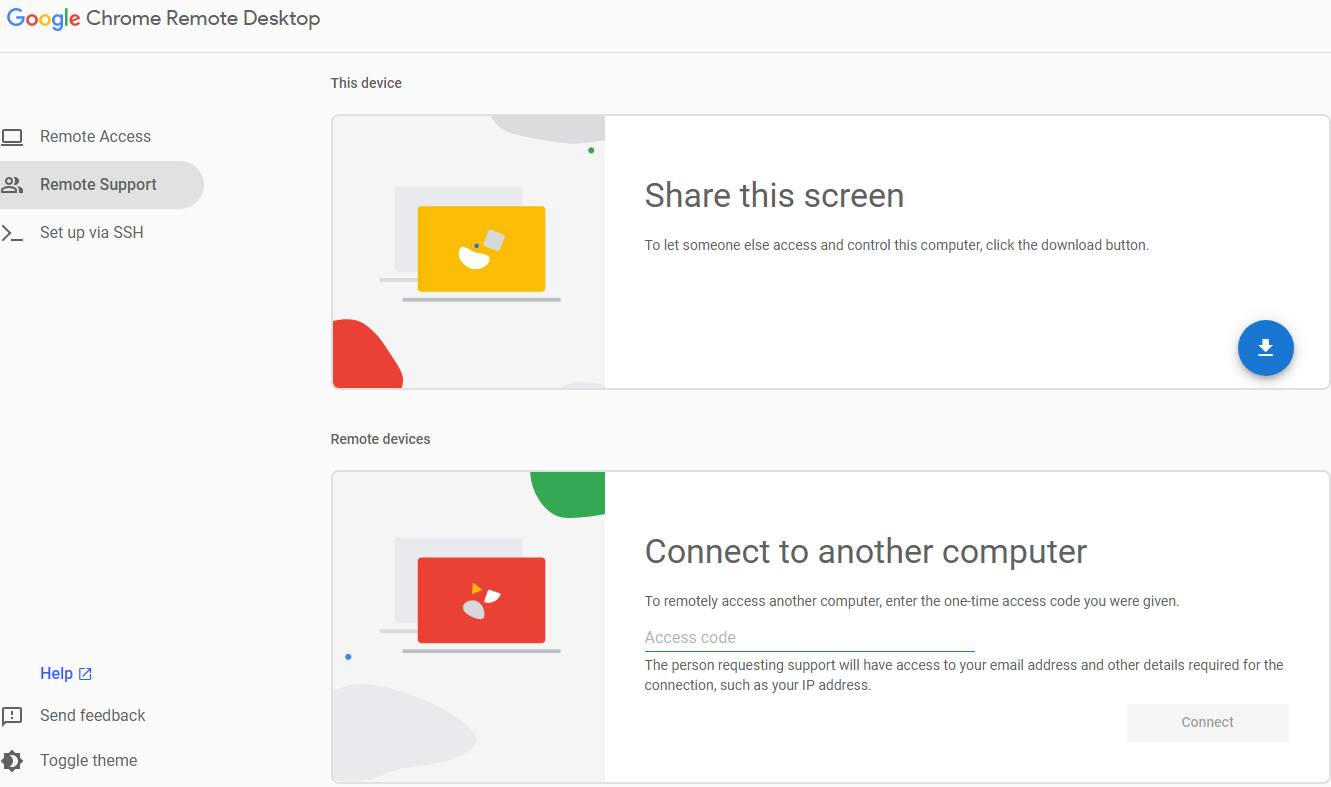Click the yellow Share screen illustration
This screenshot has width=1331, height=787.
[x=469, y=252]
